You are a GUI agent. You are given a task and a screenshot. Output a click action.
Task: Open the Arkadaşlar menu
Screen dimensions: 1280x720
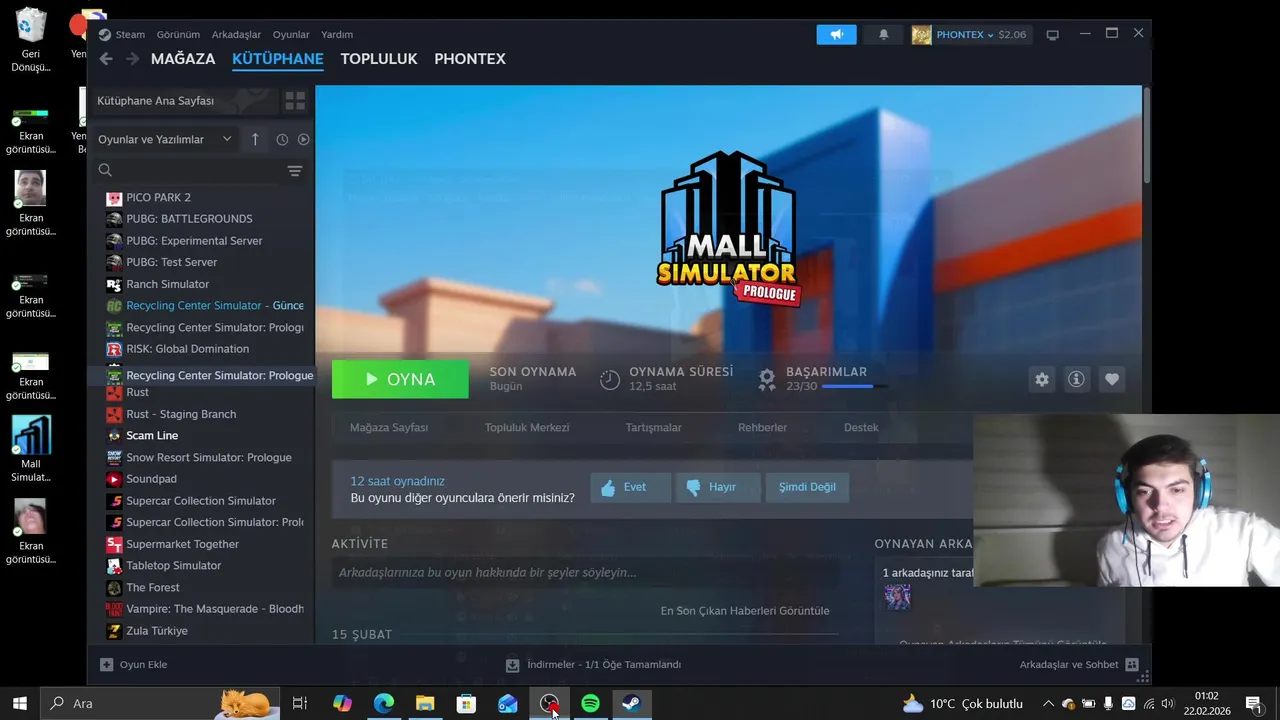click(x=236, y=34)
